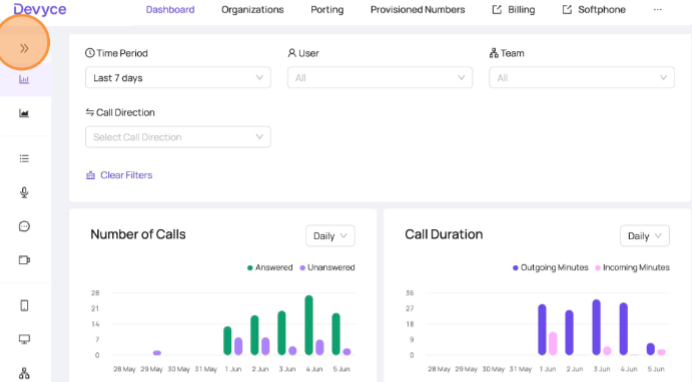692x382 pixels.
Task: Open the User filter dropdown
Action: click(380, 78)
